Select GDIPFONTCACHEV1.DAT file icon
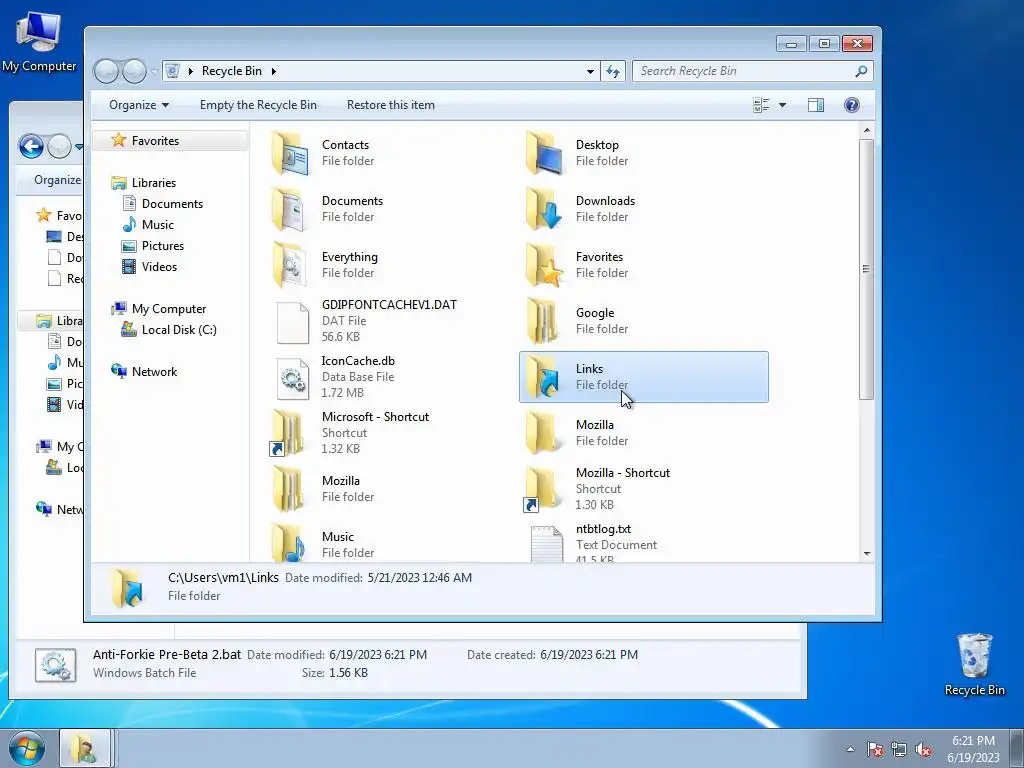Image resolution: width=1024 pixels, height=768 pixels. tap(292, 322)
